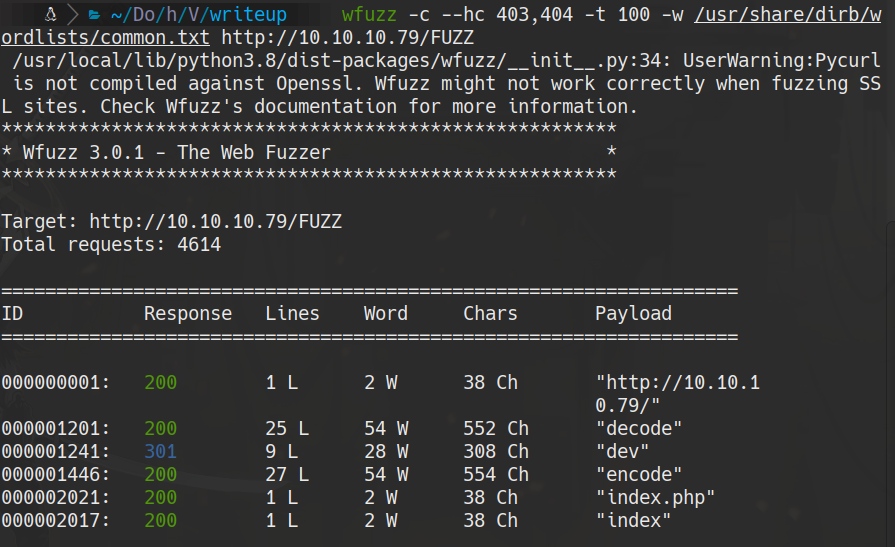Image resolution: width=895 pixels, height=547 pixels.
Task: Click the '554 Ch' value
Action: click(x=496, y=474)
